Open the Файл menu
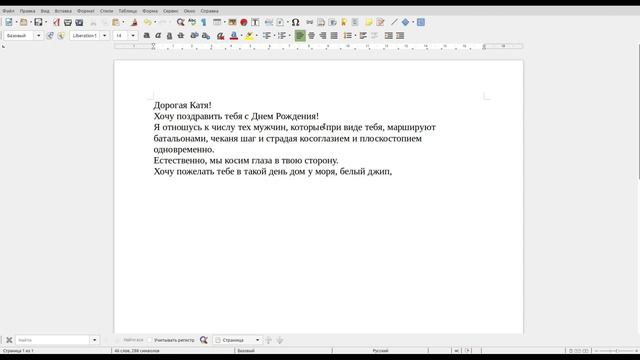The width and height of the screenshot is (640, 360). point(8,11)
